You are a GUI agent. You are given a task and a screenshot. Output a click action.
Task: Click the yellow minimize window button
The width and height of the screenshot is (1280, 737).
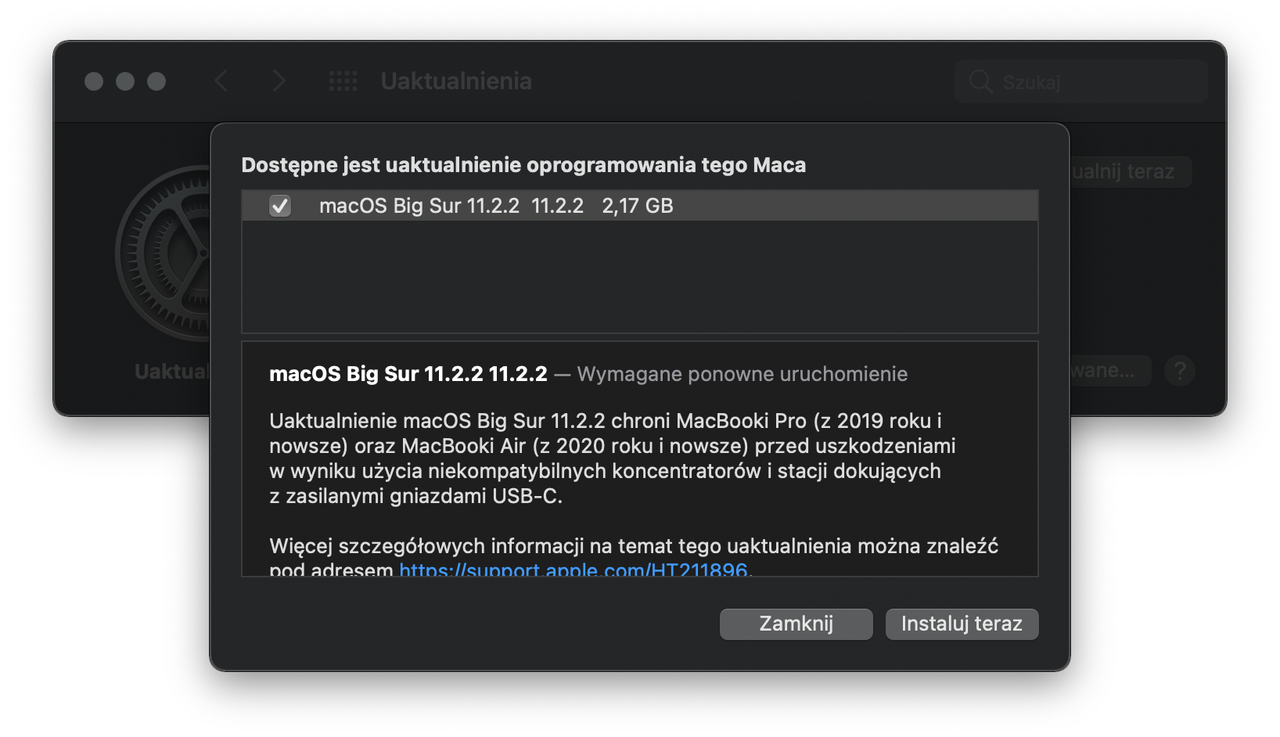pyautogui.click(x=125, y=81)
